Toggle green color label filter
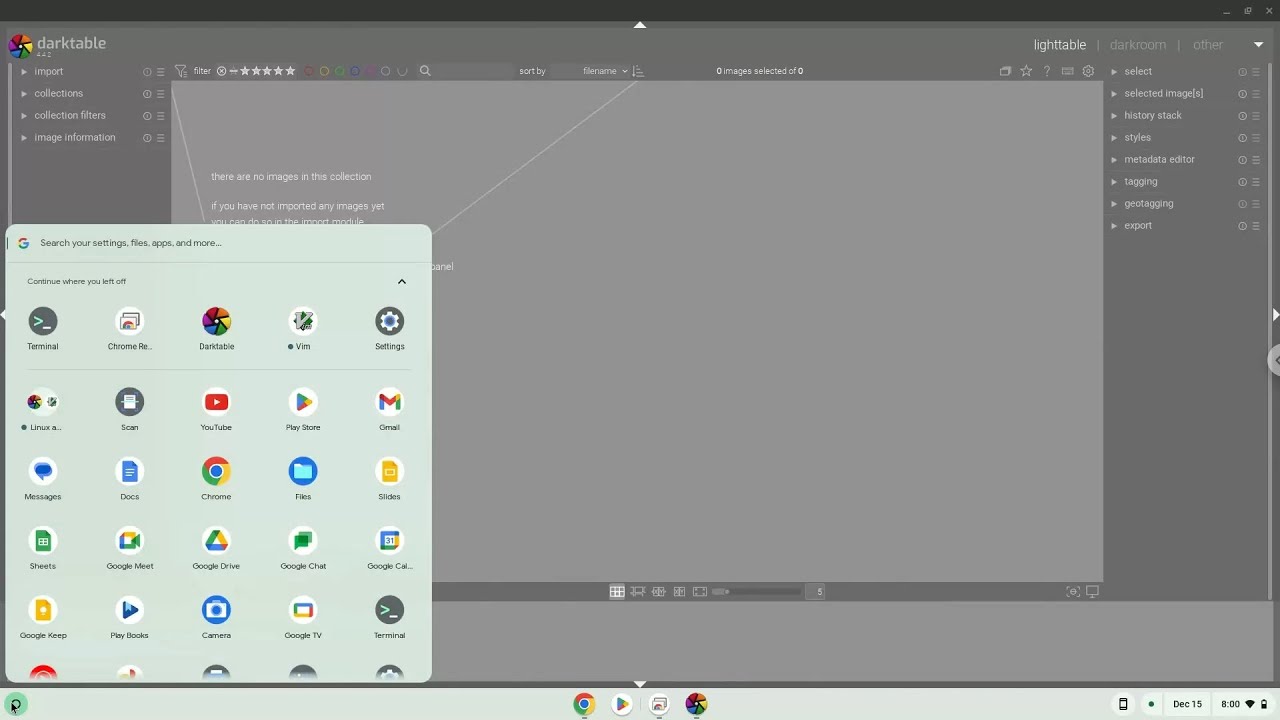 pos(339,71)
